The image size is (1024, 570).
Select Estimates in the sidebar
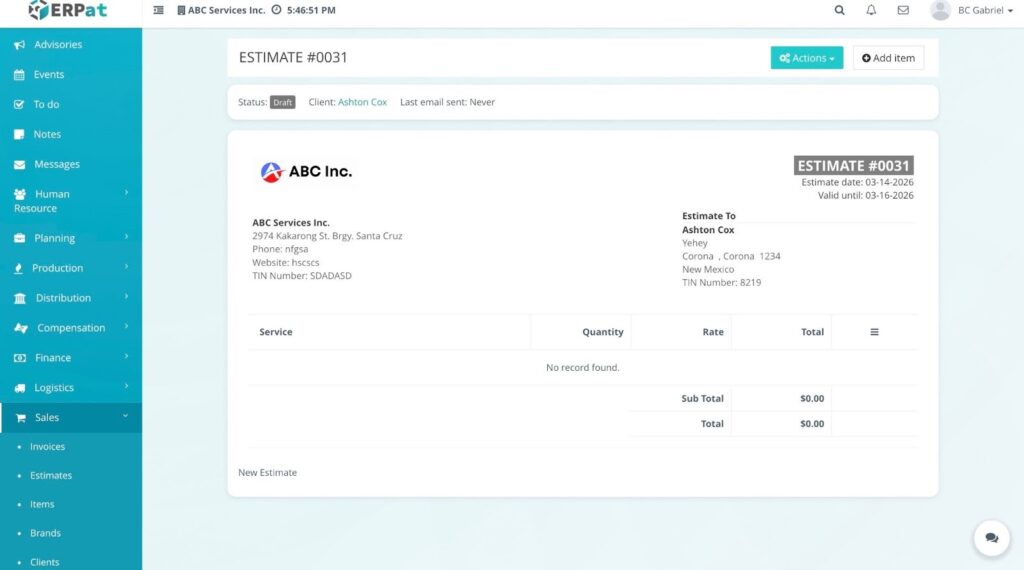pos(50,476)
